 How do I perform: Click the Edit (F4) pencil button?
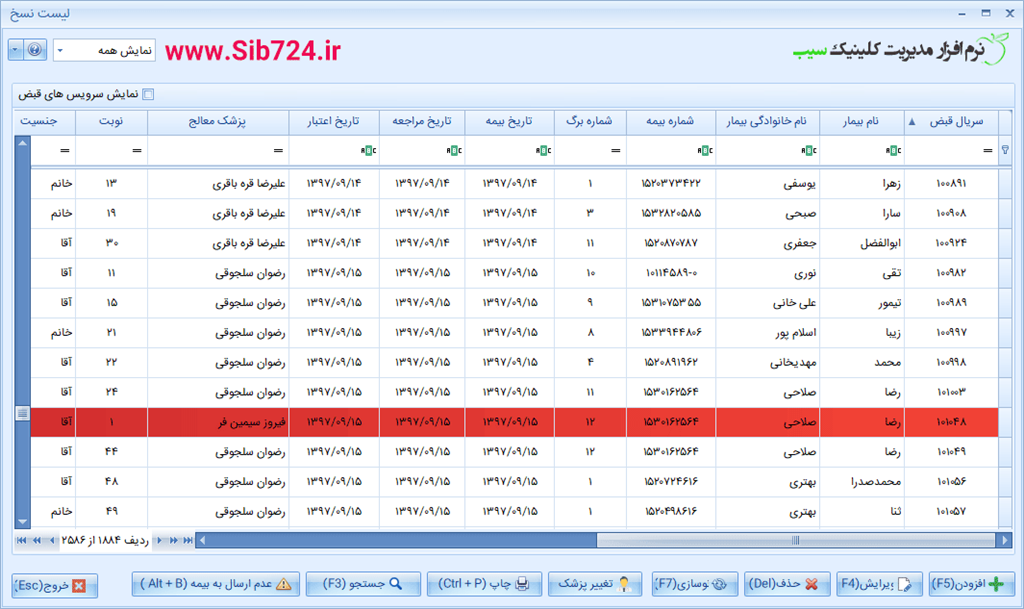point(878,584)
